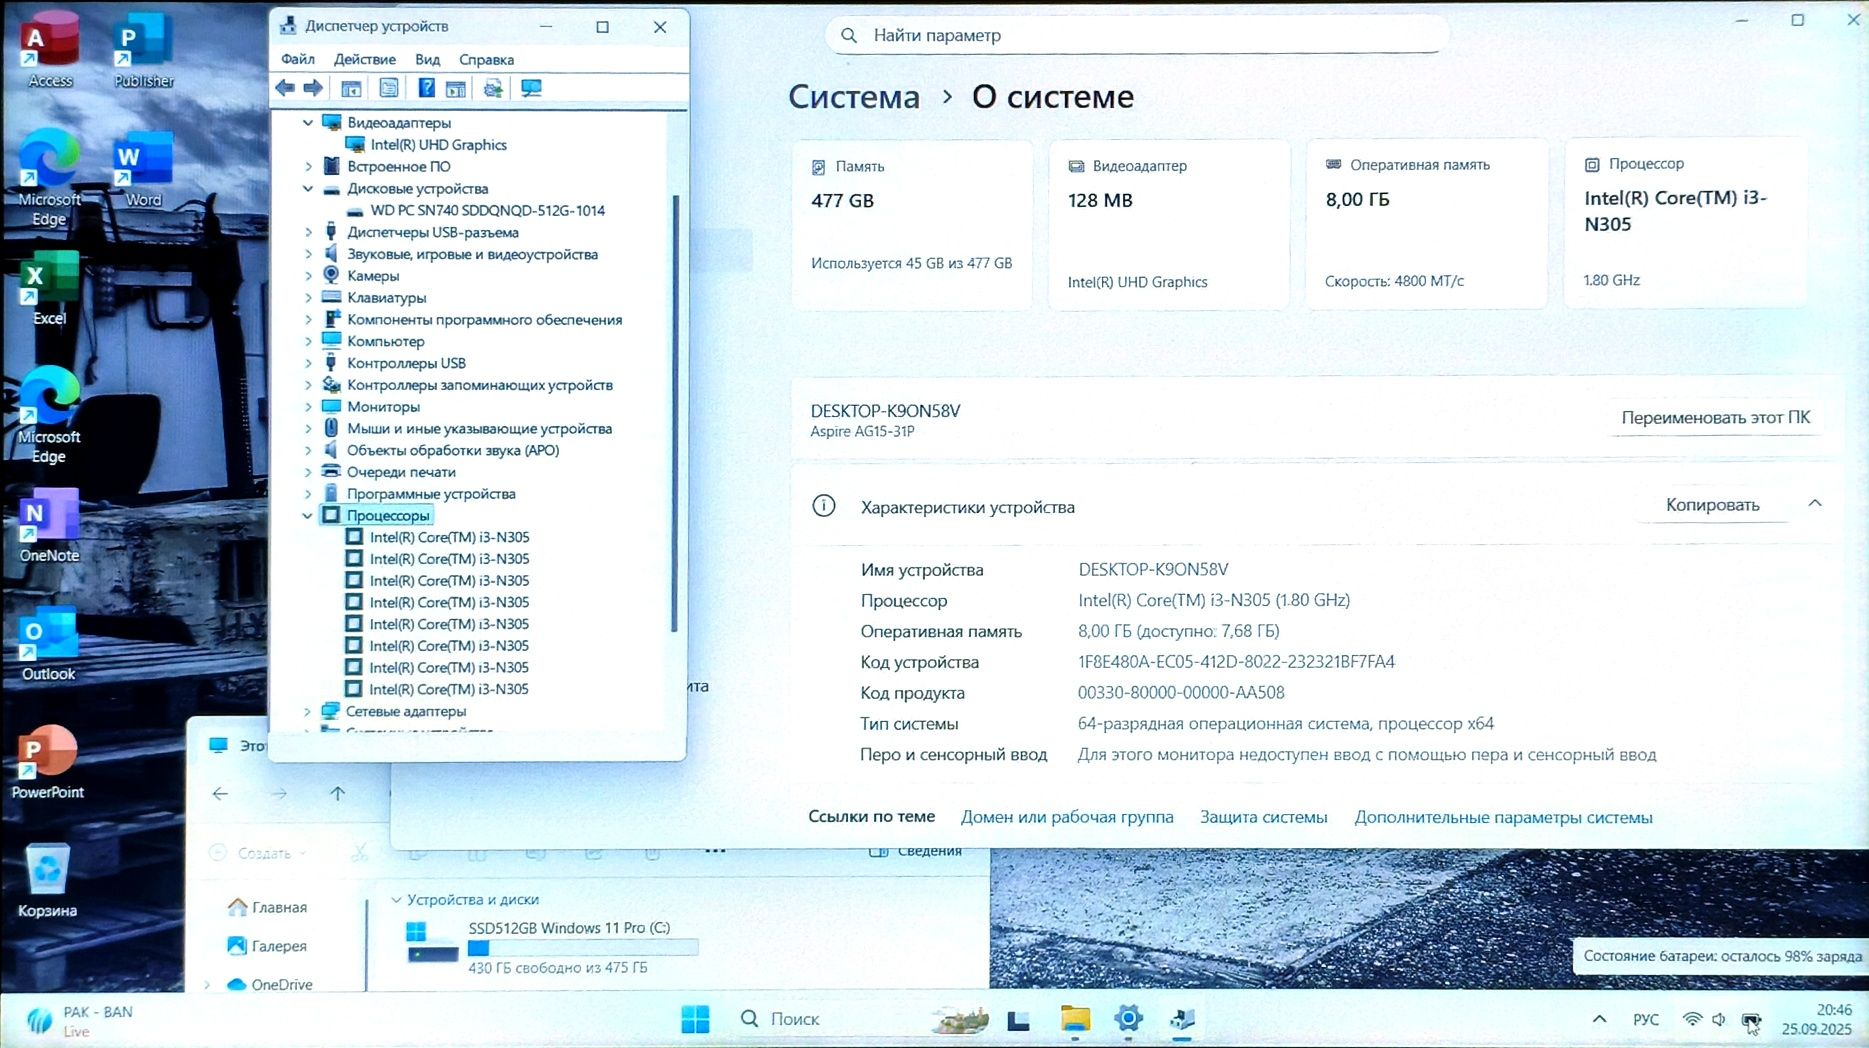Click Device Manager vertical scrollbar

point(674,412)
